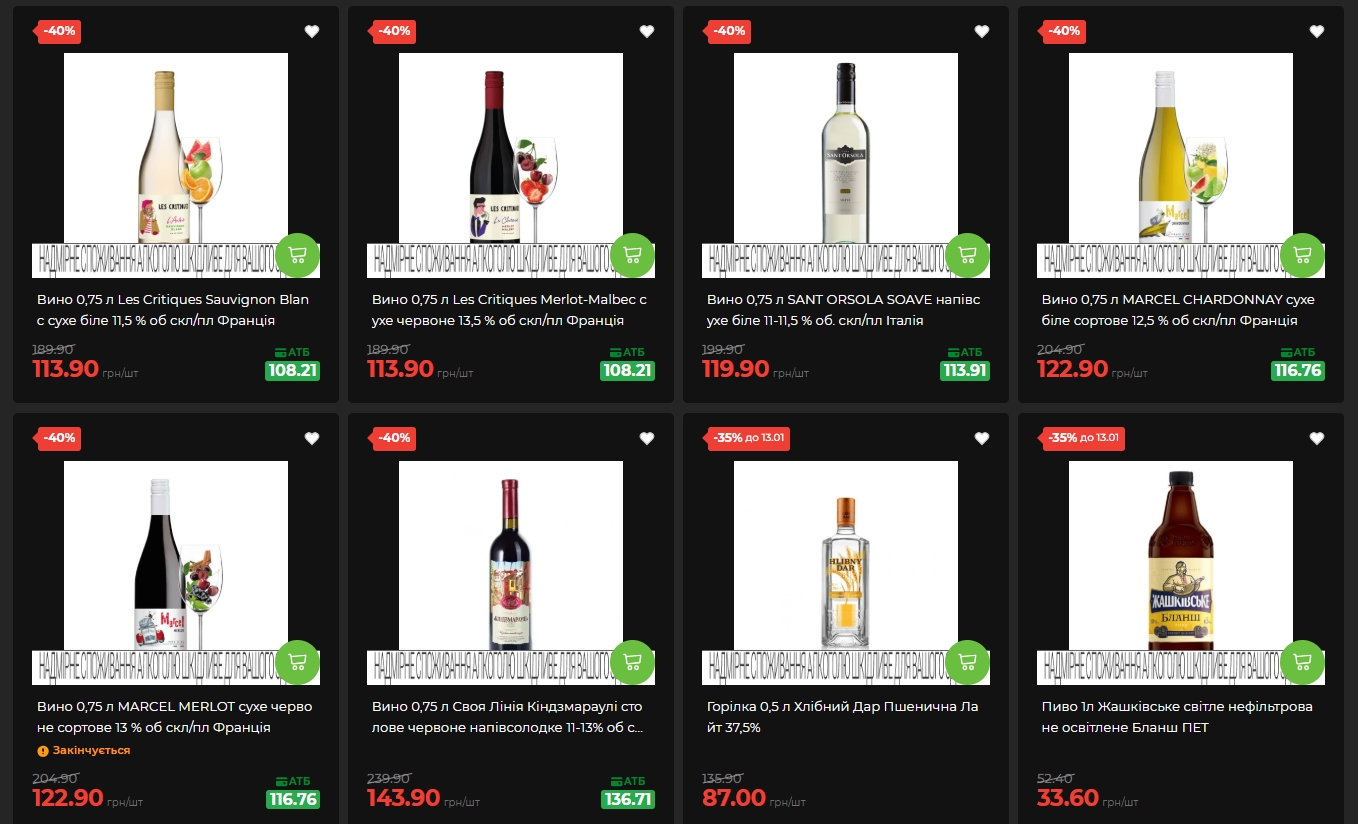Mark SANT ORSOLA SOAVE as favorite
Viewport: 1358px width, 824px height.
click(982, 31)
